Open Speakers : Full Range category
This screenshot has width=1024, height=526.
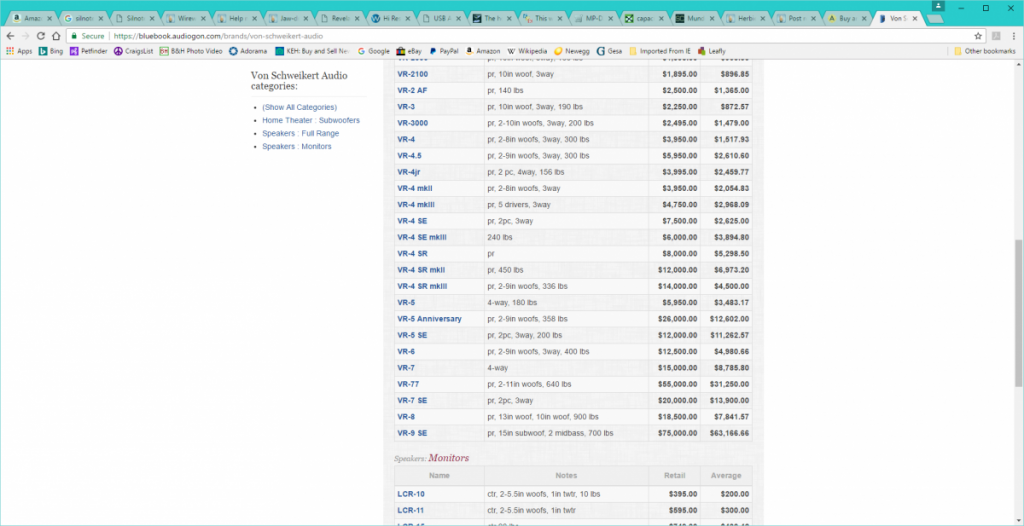[300, 133]
